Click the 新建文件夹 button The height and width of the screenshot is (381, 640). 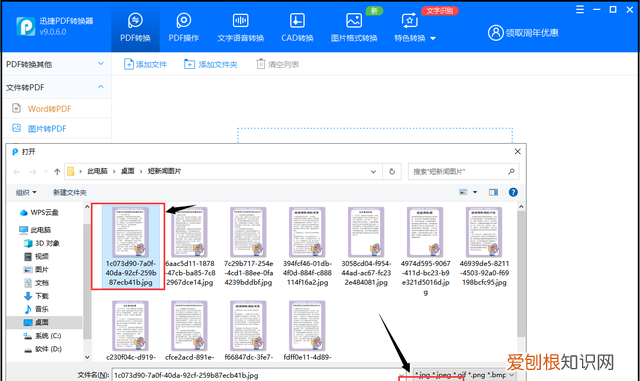[x=69, y=192]
